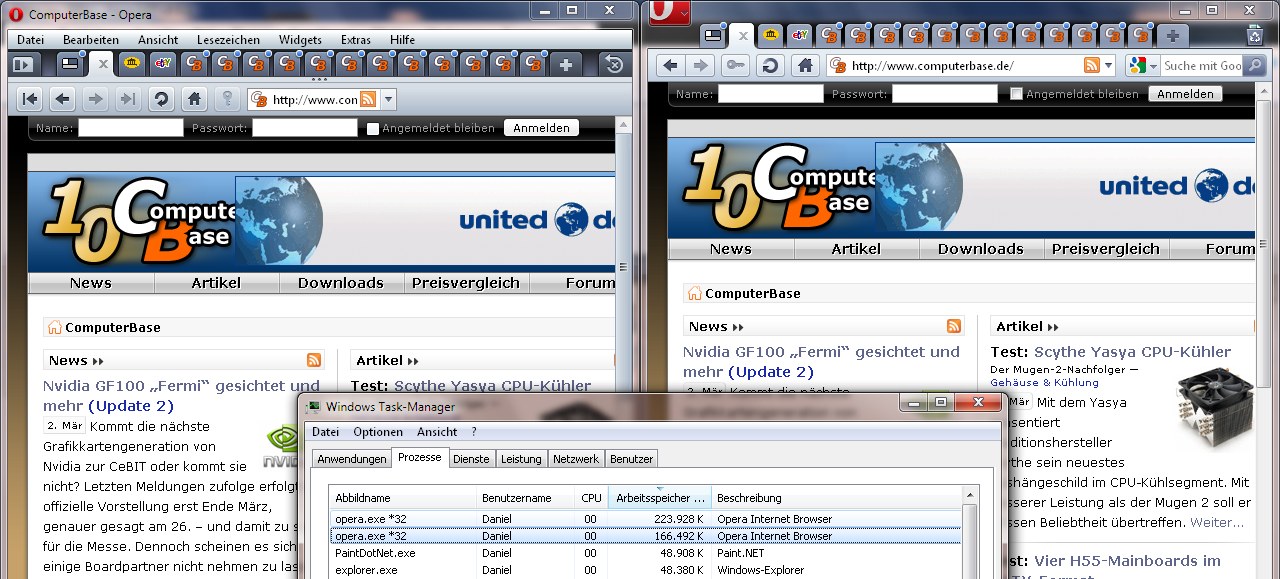Open the Optionen menu in Task-Manager
Screen dimensions: 1280x579
coord(378,432)
